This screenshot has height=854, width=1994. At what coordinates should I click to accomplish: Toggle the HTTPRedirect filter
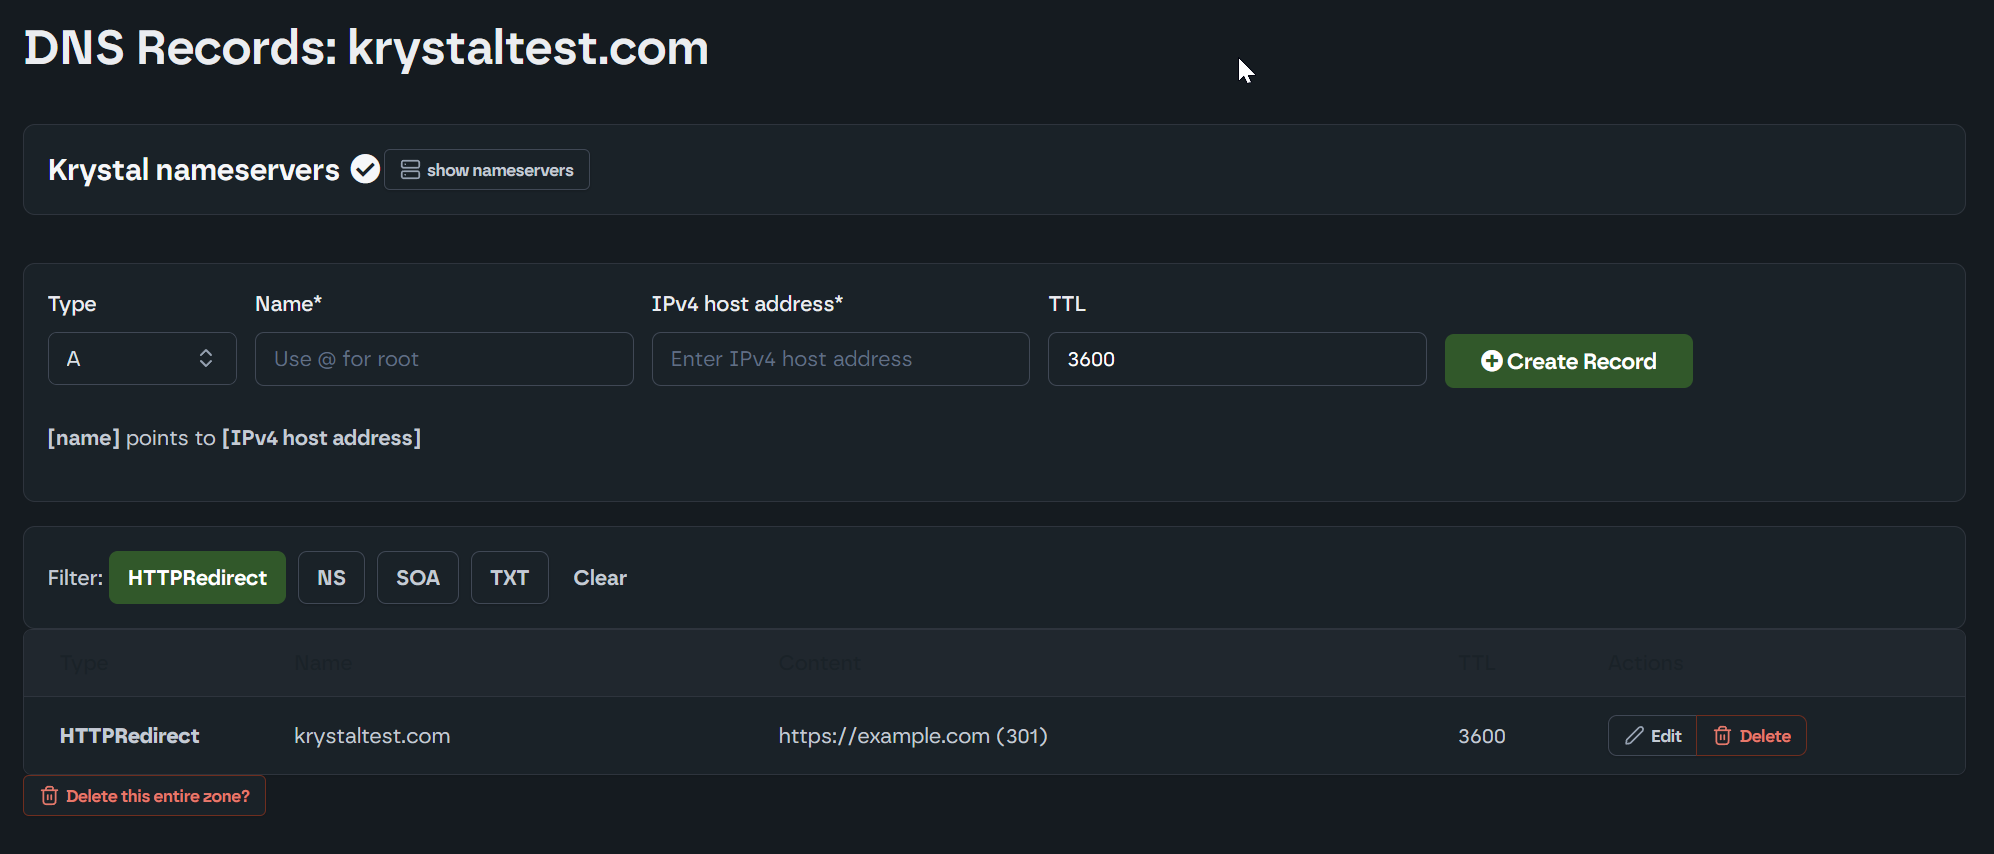tap(197, 578)
